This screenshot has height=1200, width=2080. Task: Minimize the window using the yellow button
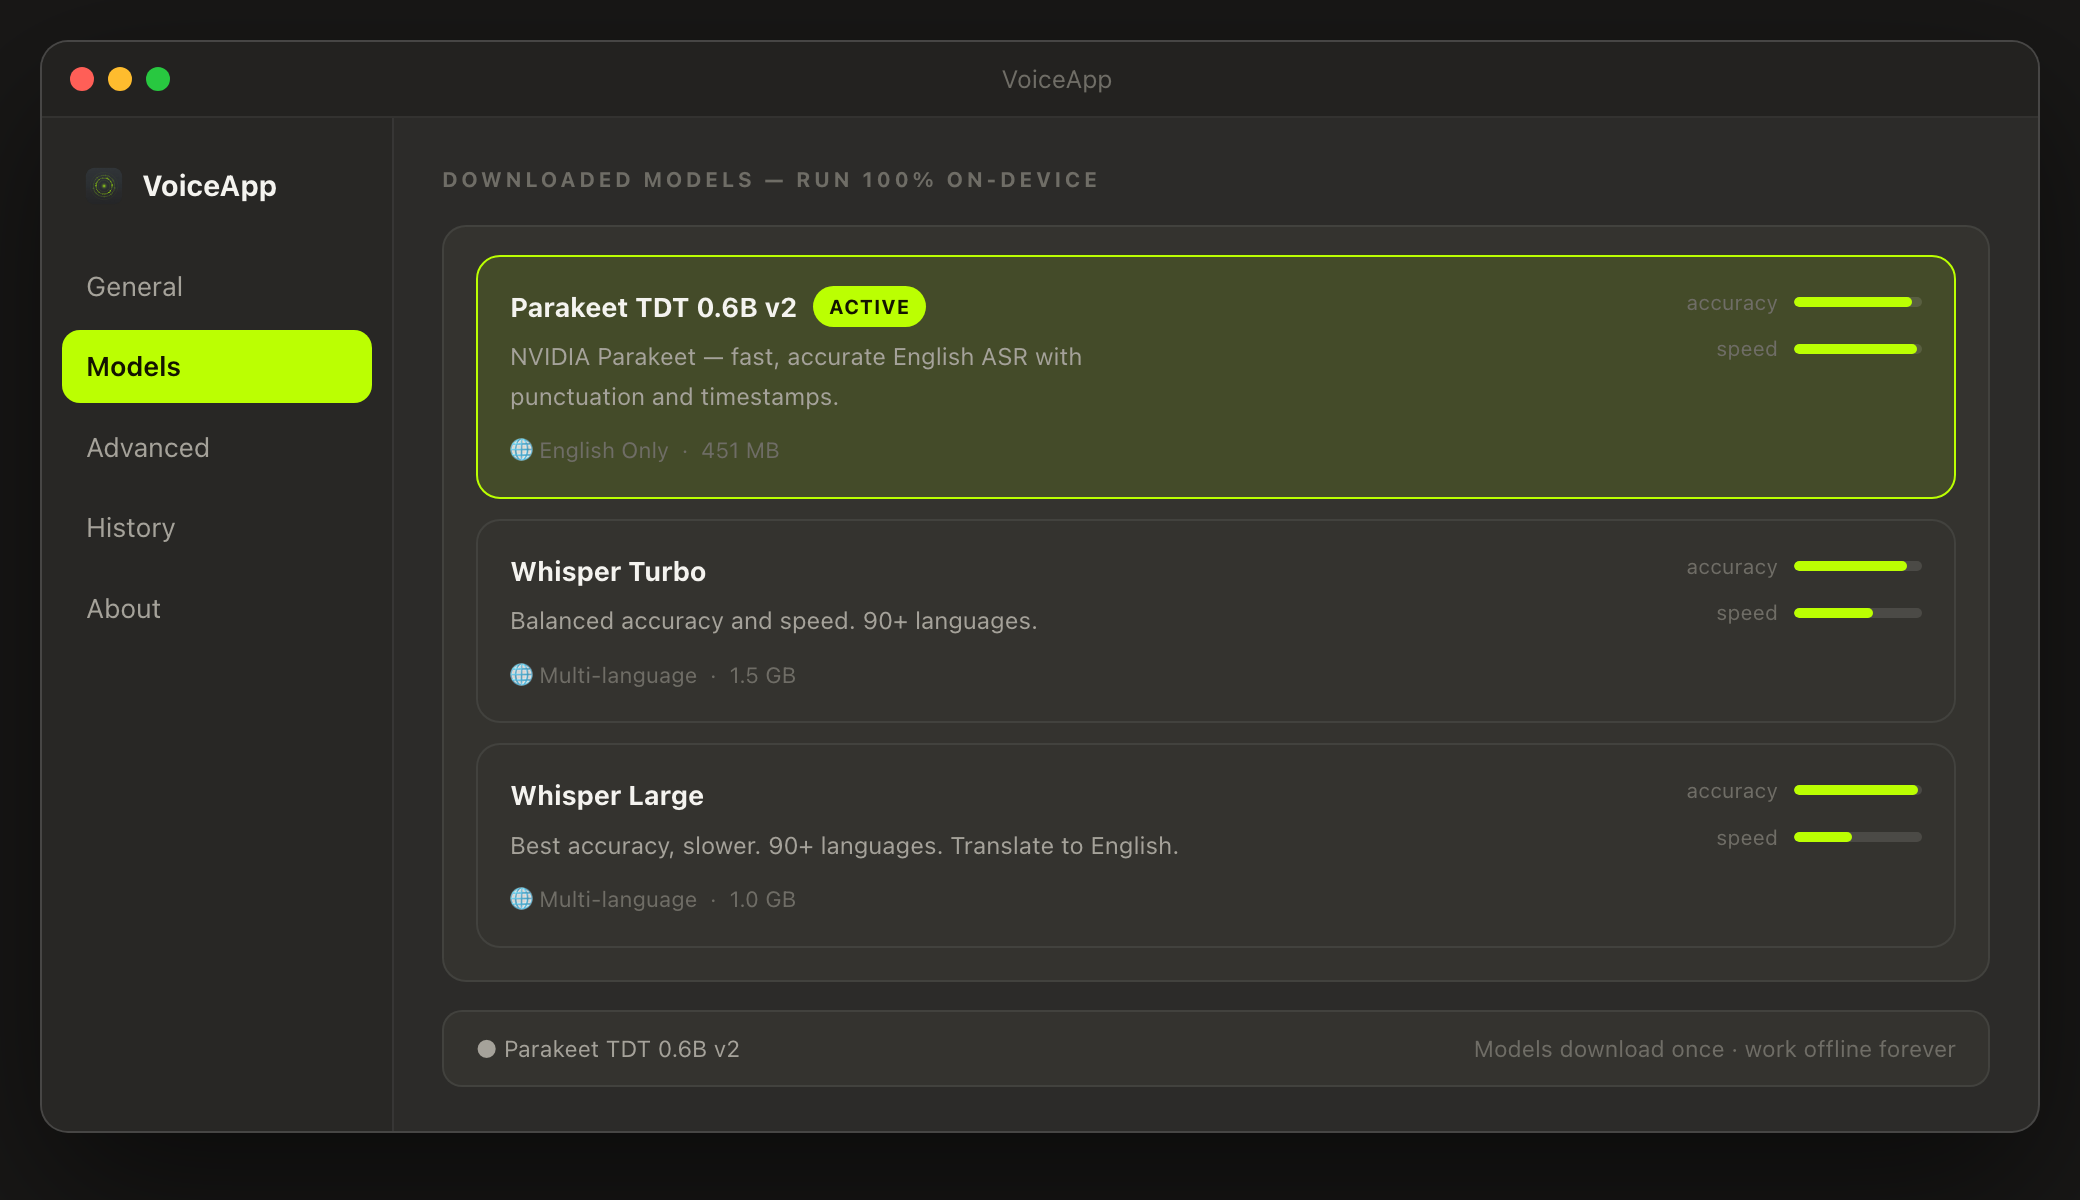pos(120,79)
